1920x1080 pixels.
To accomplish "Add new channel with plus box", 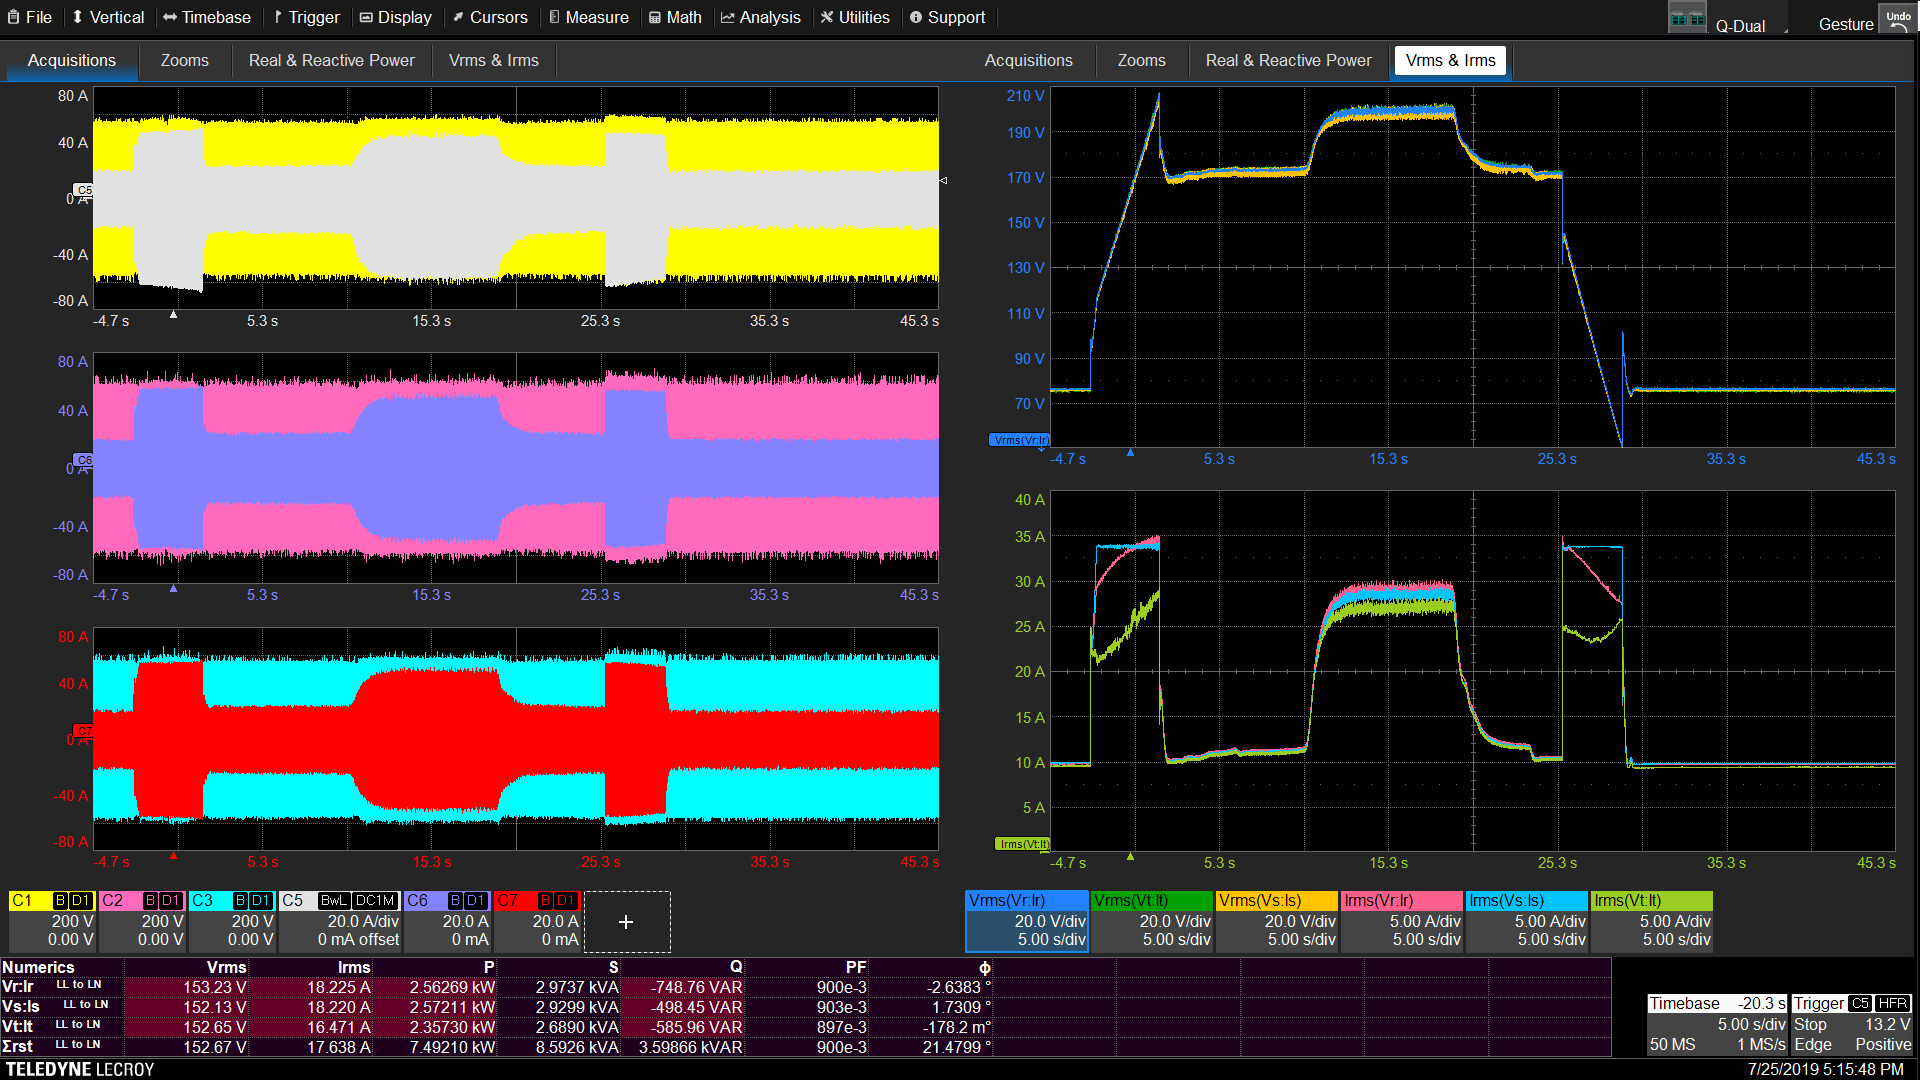I will tap(626, 922).
